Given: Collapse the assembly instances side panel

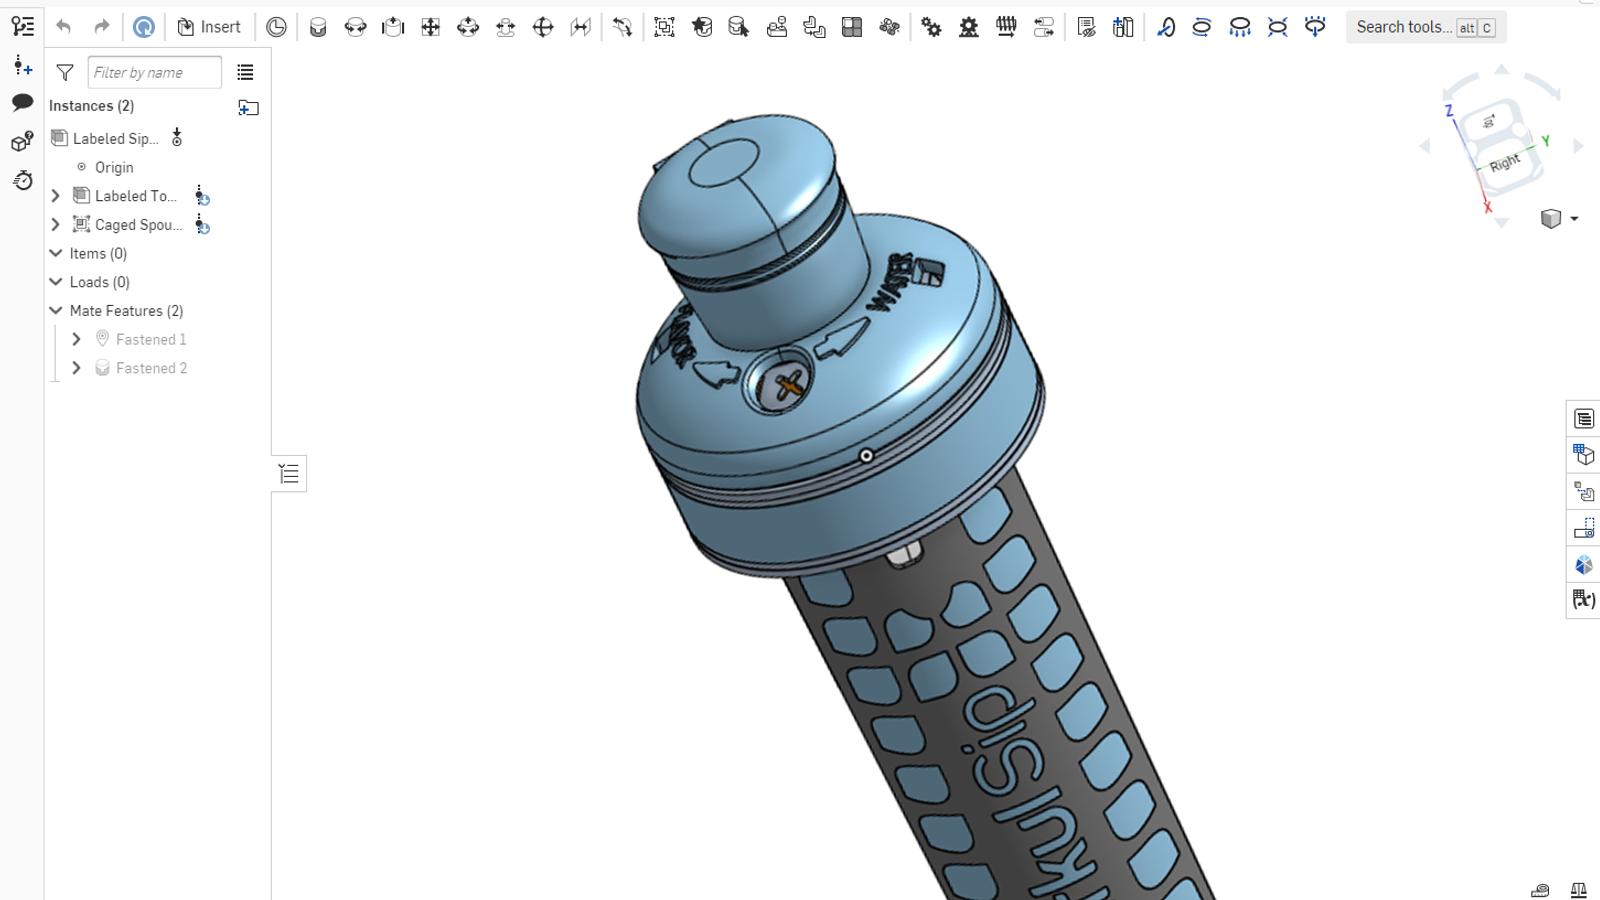Looking at the screenshot, I should pos(288,473).
